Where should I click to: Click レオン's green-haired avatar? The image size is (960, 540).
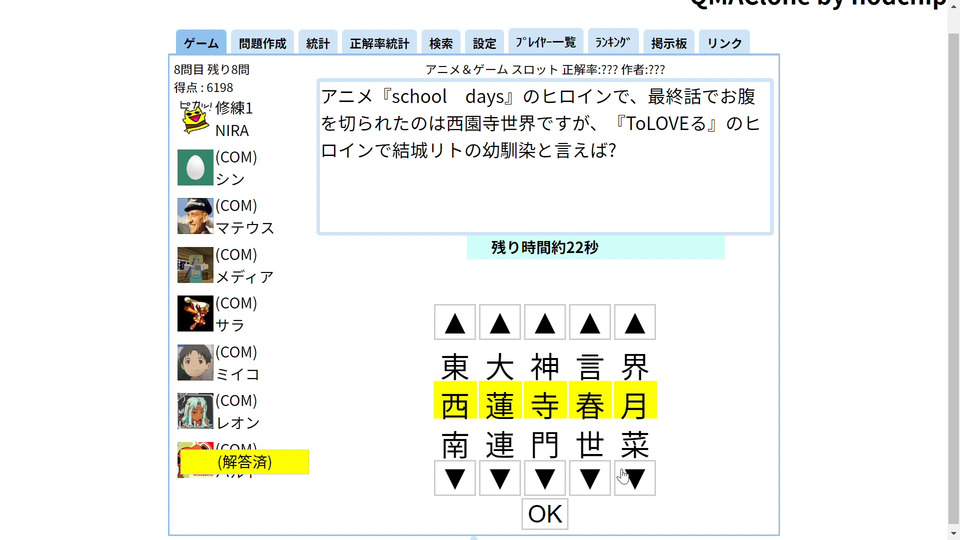click(x=195, y=411)
